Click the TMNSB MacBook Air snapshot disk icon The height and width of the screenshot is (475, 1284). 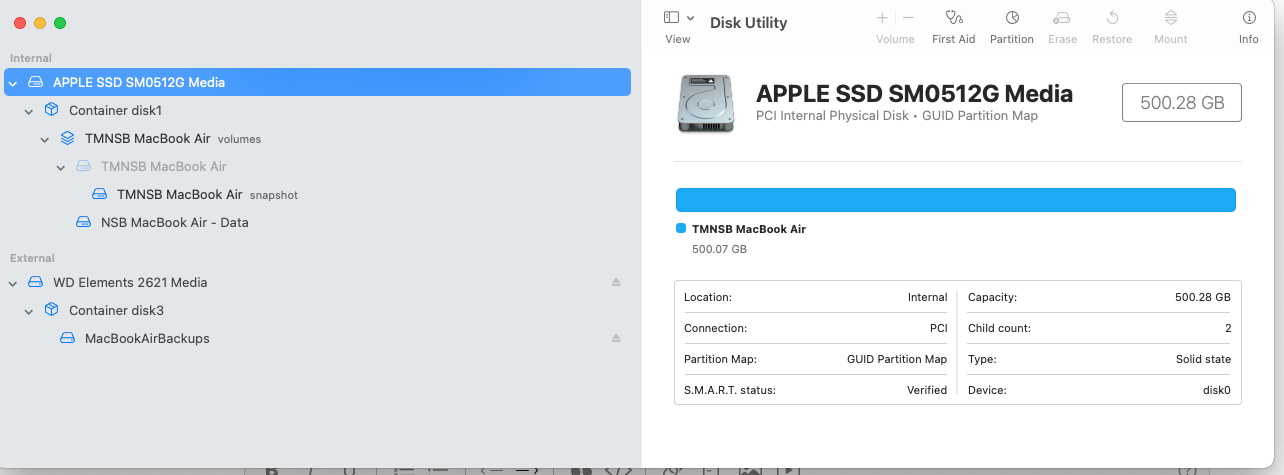[x=99, y=194]
